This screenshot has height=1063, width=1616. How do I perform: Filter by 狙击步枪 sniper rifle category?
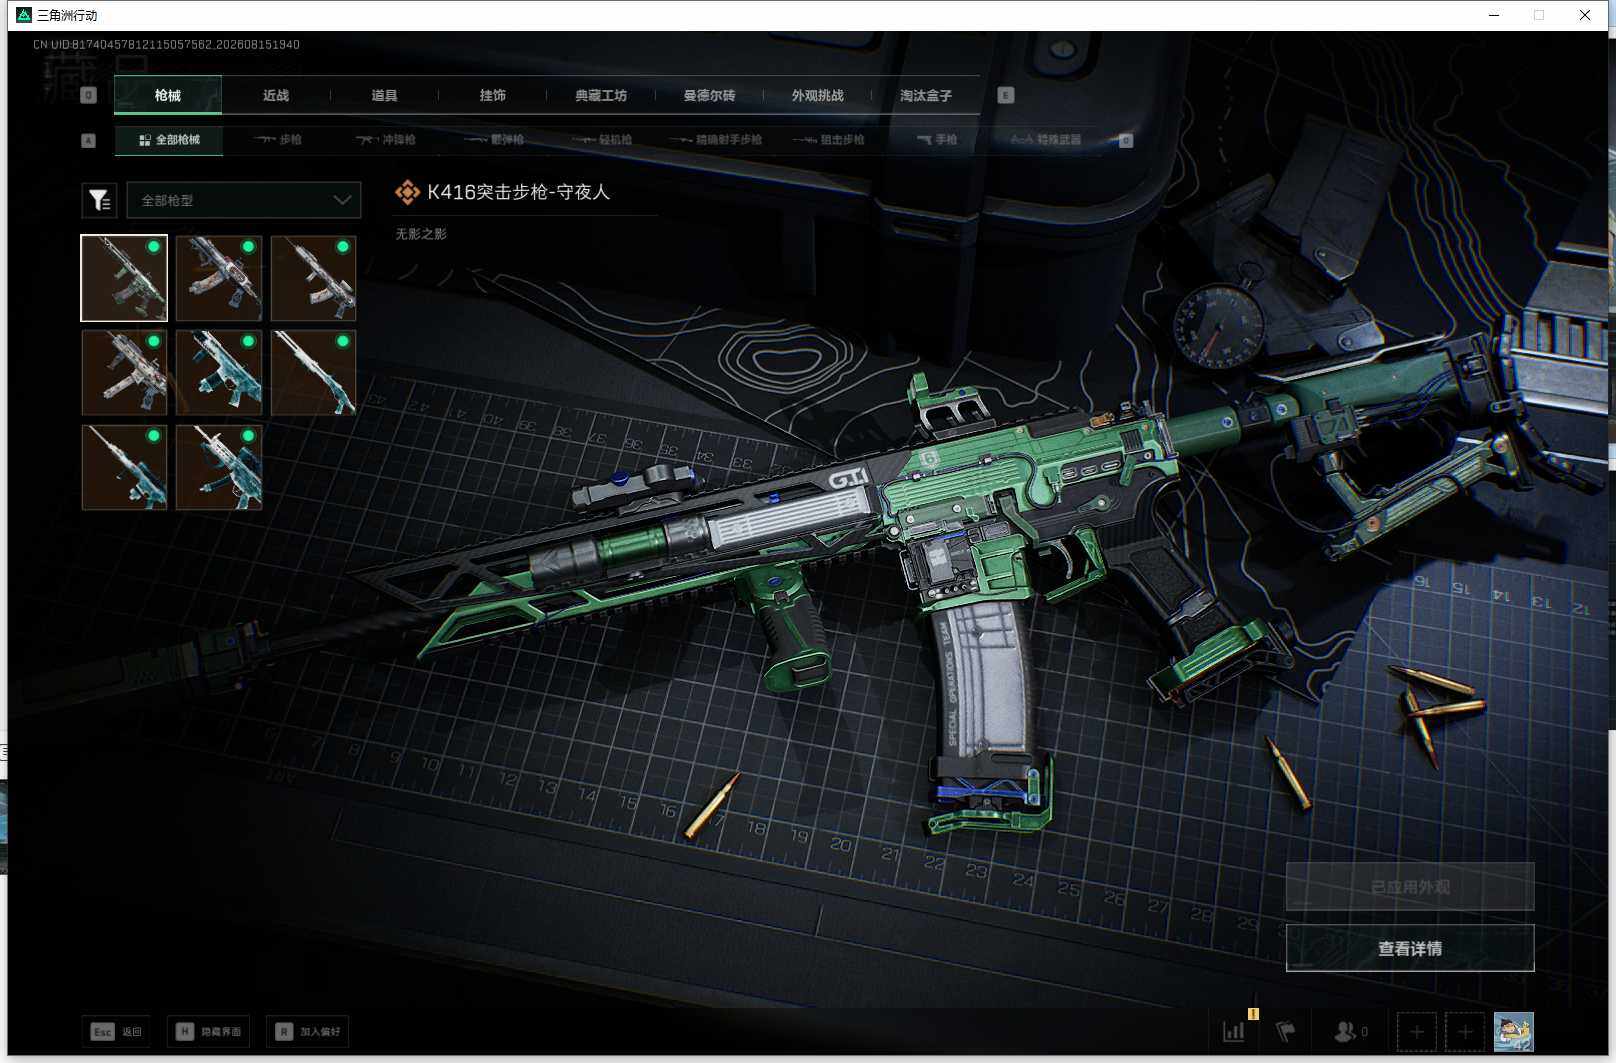click(829, 140)
